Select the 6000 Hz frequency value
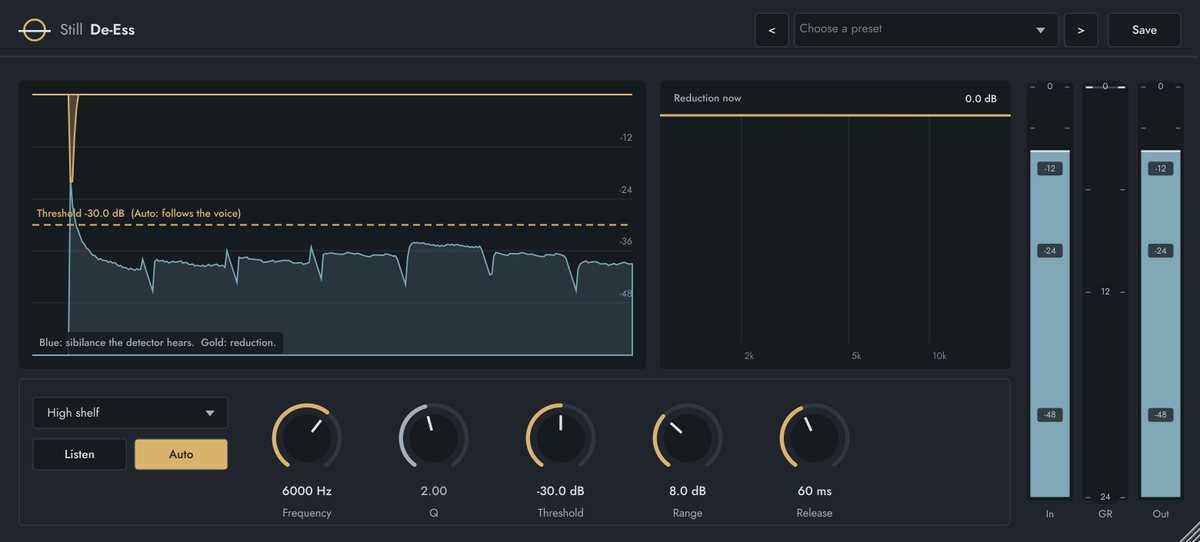The width and height of the screenshot is (1200, 542). (x=307, y=491)
